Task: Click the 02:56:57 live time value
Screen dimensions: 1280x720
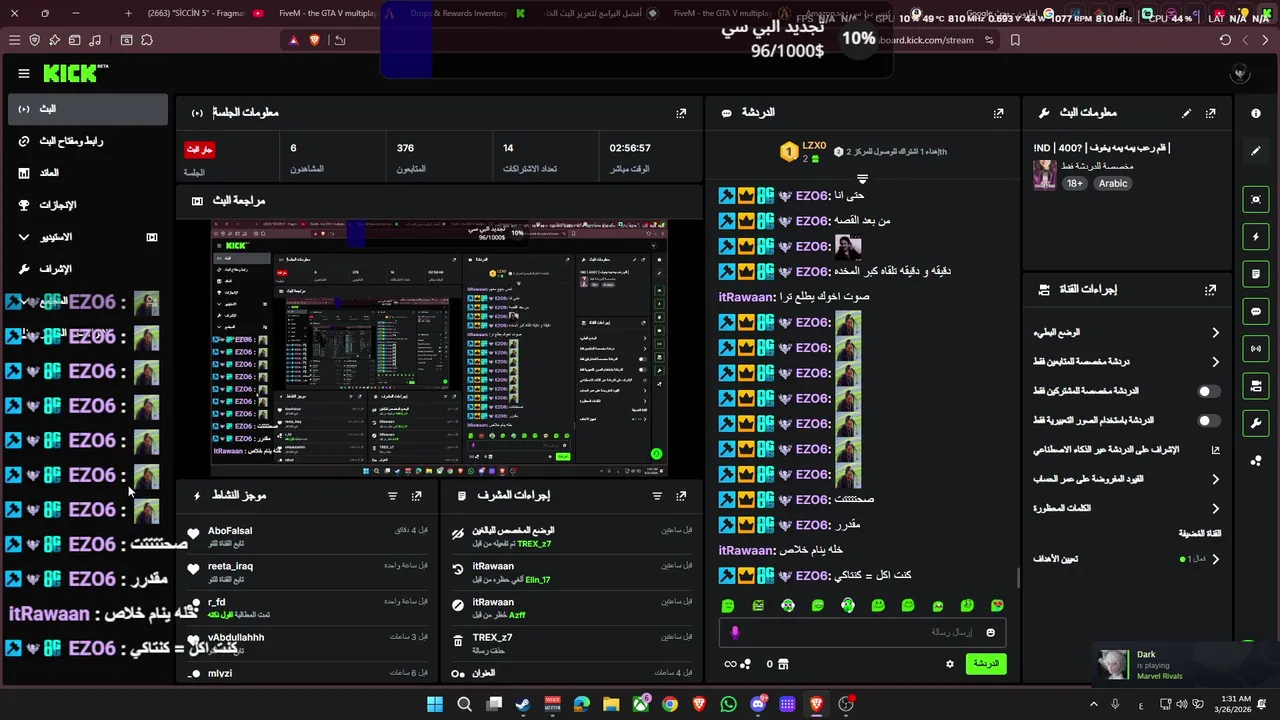Action: coord(630,148)
